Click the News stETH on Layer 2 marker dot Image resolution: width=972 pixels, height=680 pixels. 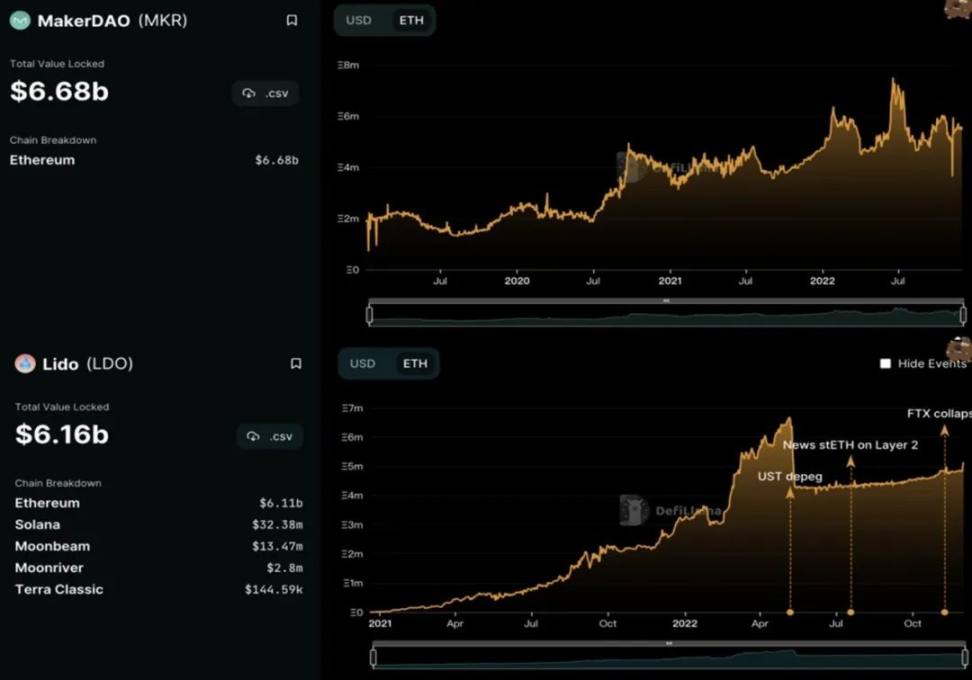click(851, 612)
